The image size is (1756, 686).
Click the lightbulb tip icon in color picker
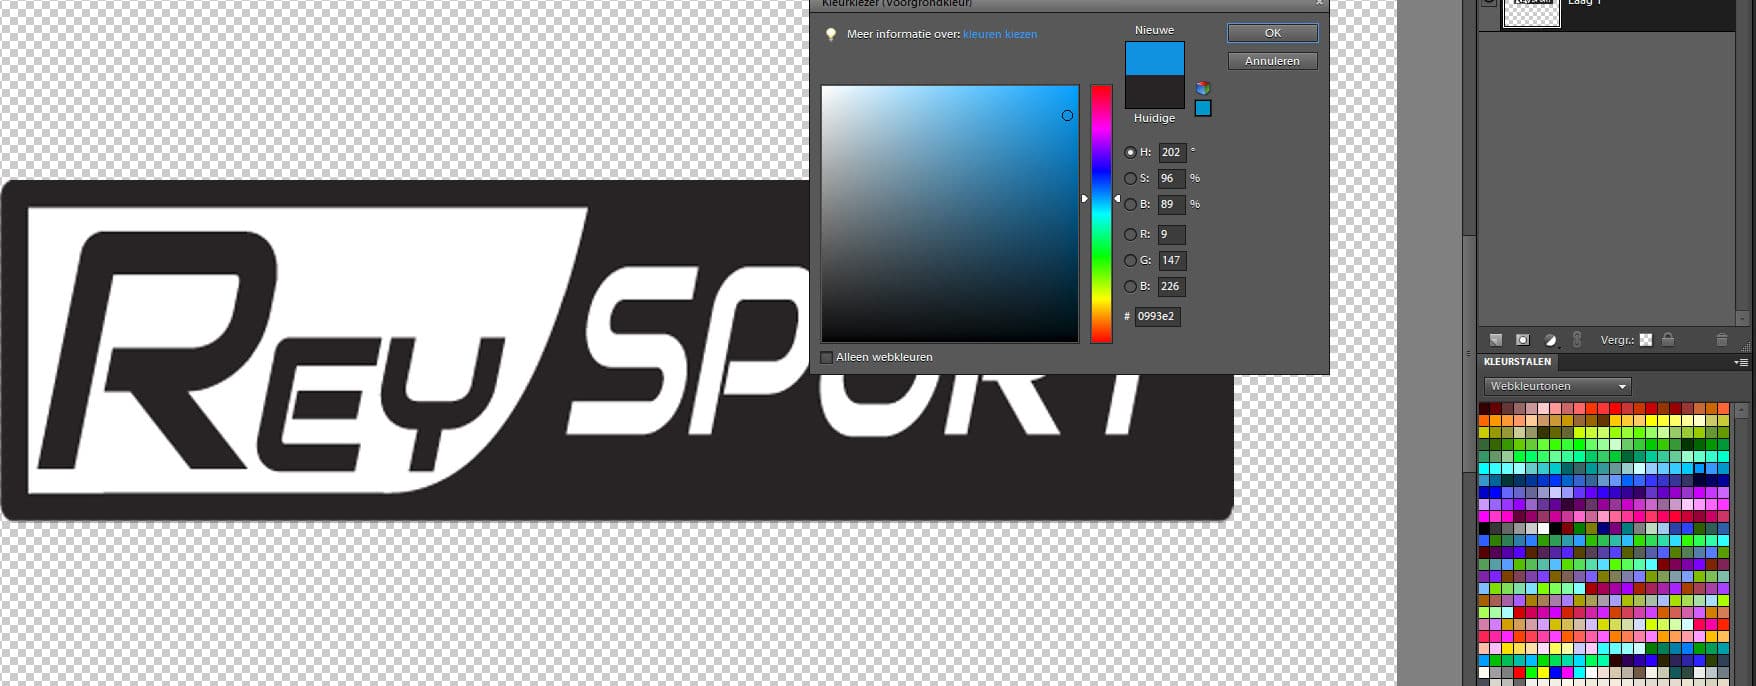[x=830, y=34]
